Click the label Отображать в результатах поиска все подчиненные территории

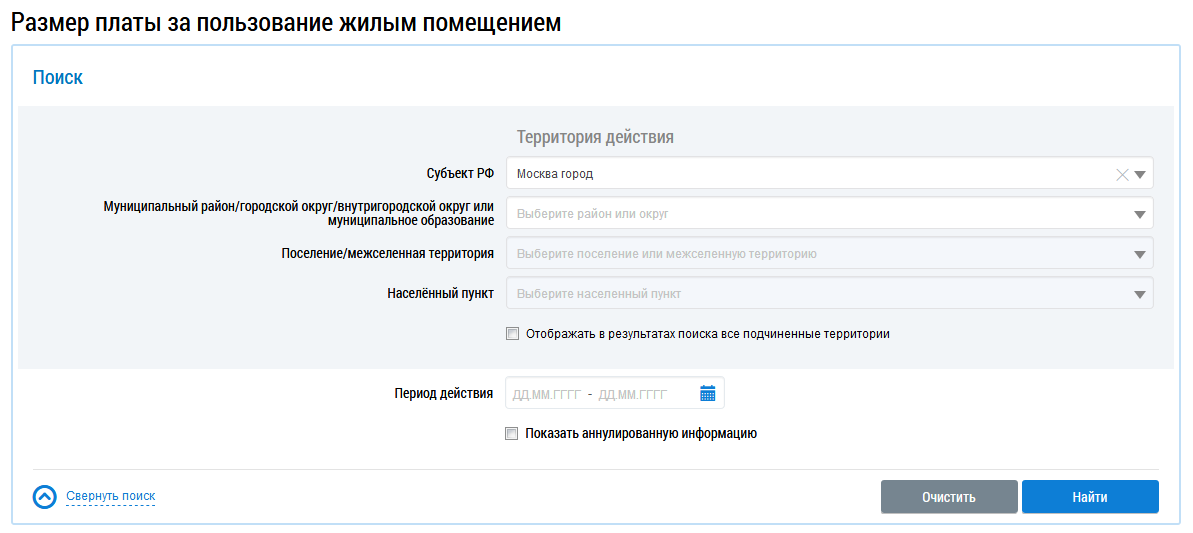click(707, 334)
